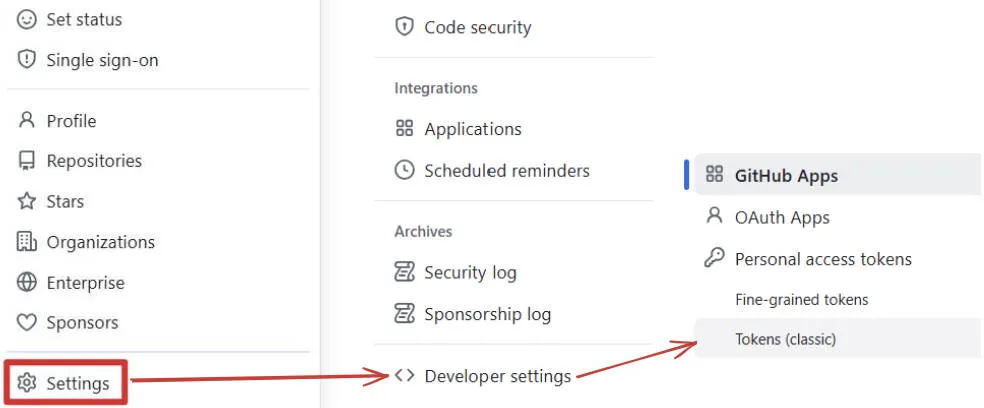Open Fine-grained tokens page
The image size is (984, 408).
click(x=801, y=299)
